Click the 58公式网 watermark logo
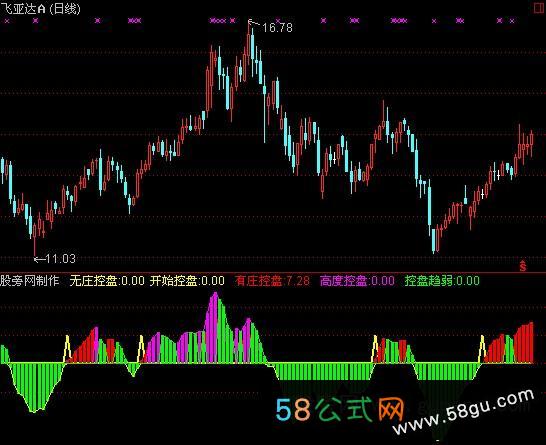Image resolution: width=546 pixels, height=445 pixels. [x=340, y=409]
